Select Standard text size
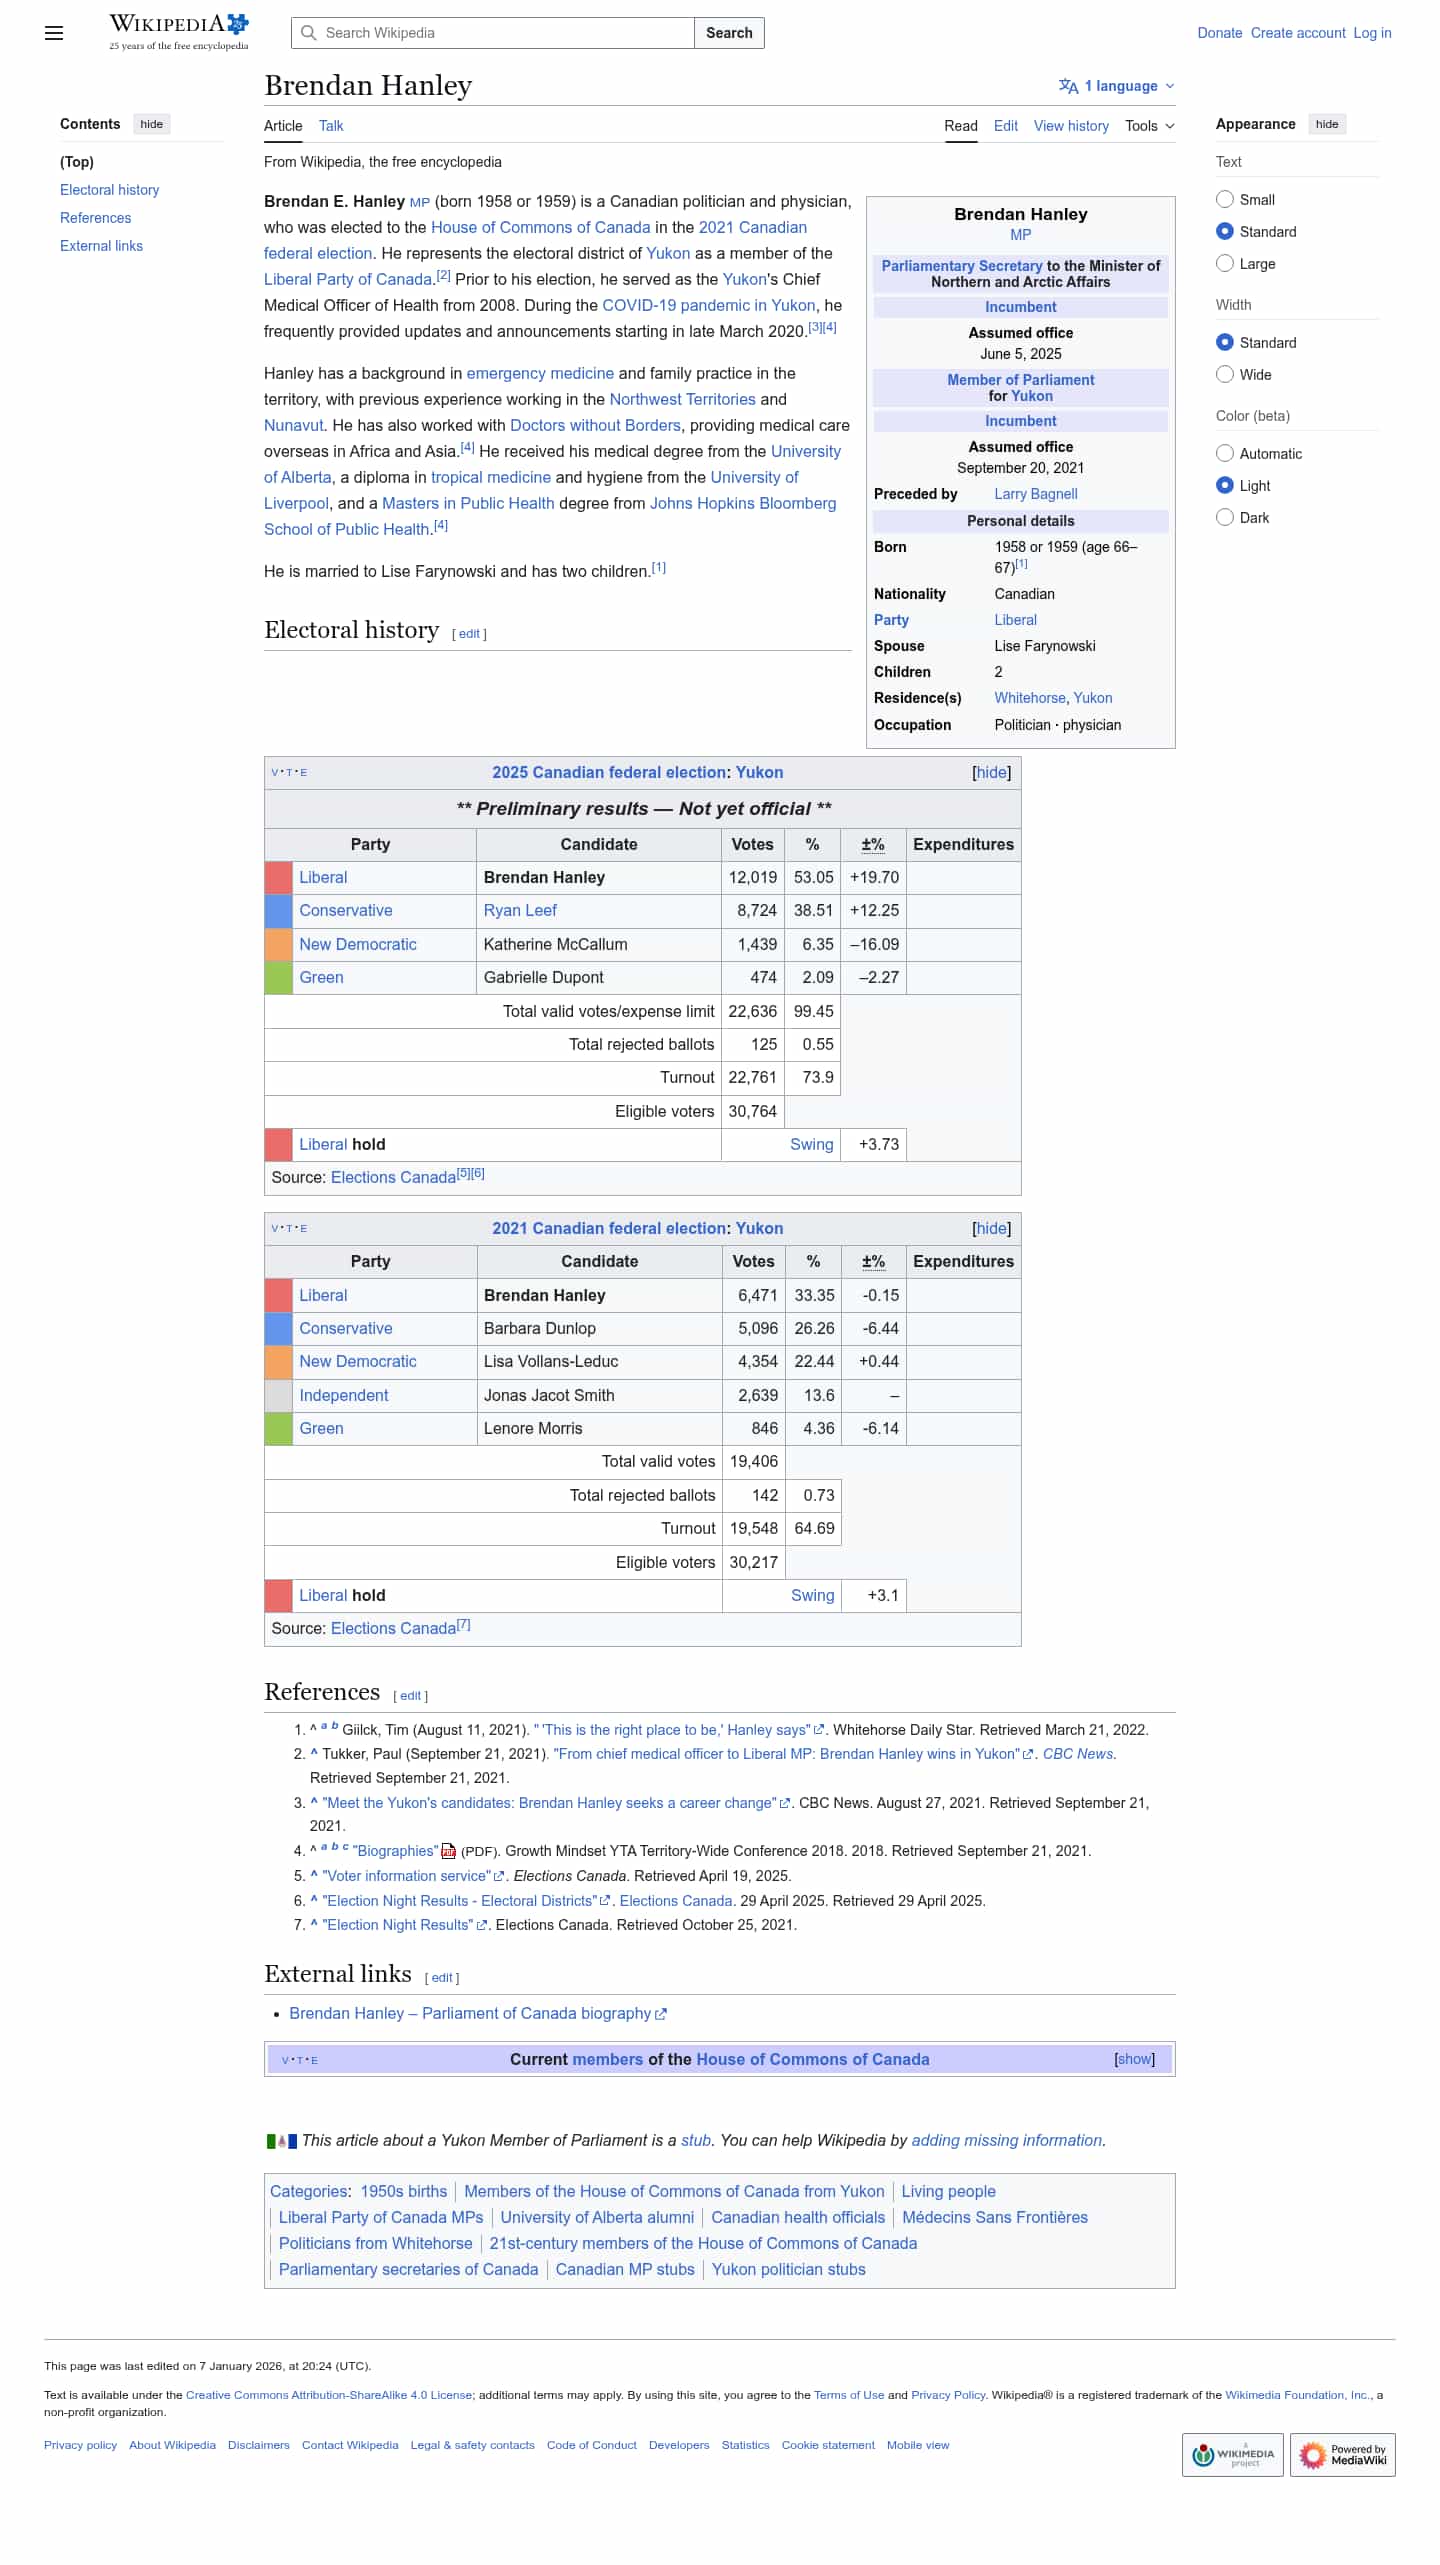This screenshot has width=1440, height=2565. click(x=1225, y=232)
